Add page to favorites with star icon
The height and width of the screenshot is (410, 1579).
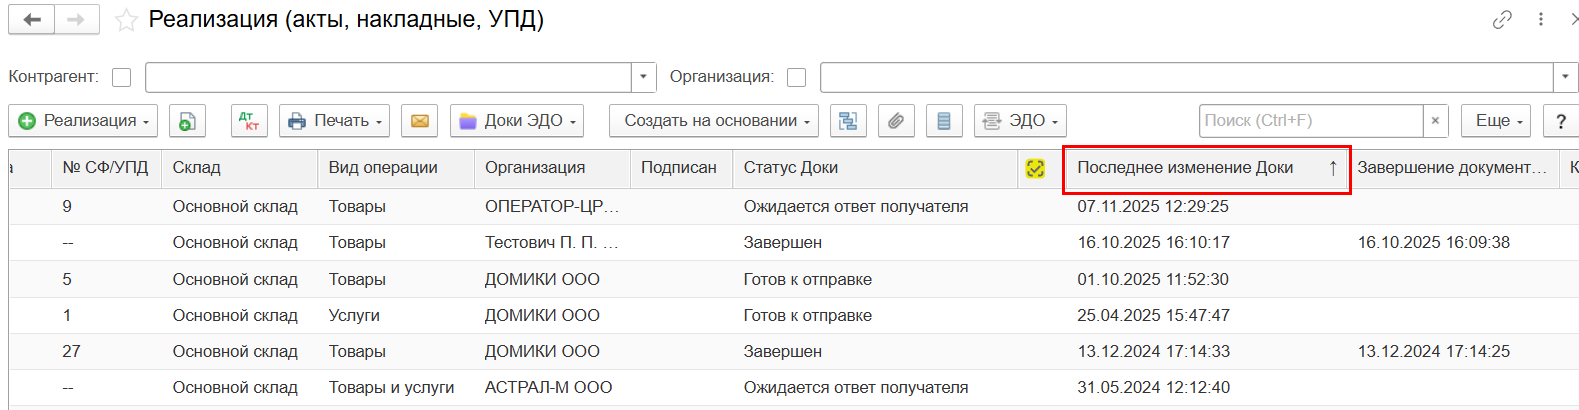coord(126,21)
